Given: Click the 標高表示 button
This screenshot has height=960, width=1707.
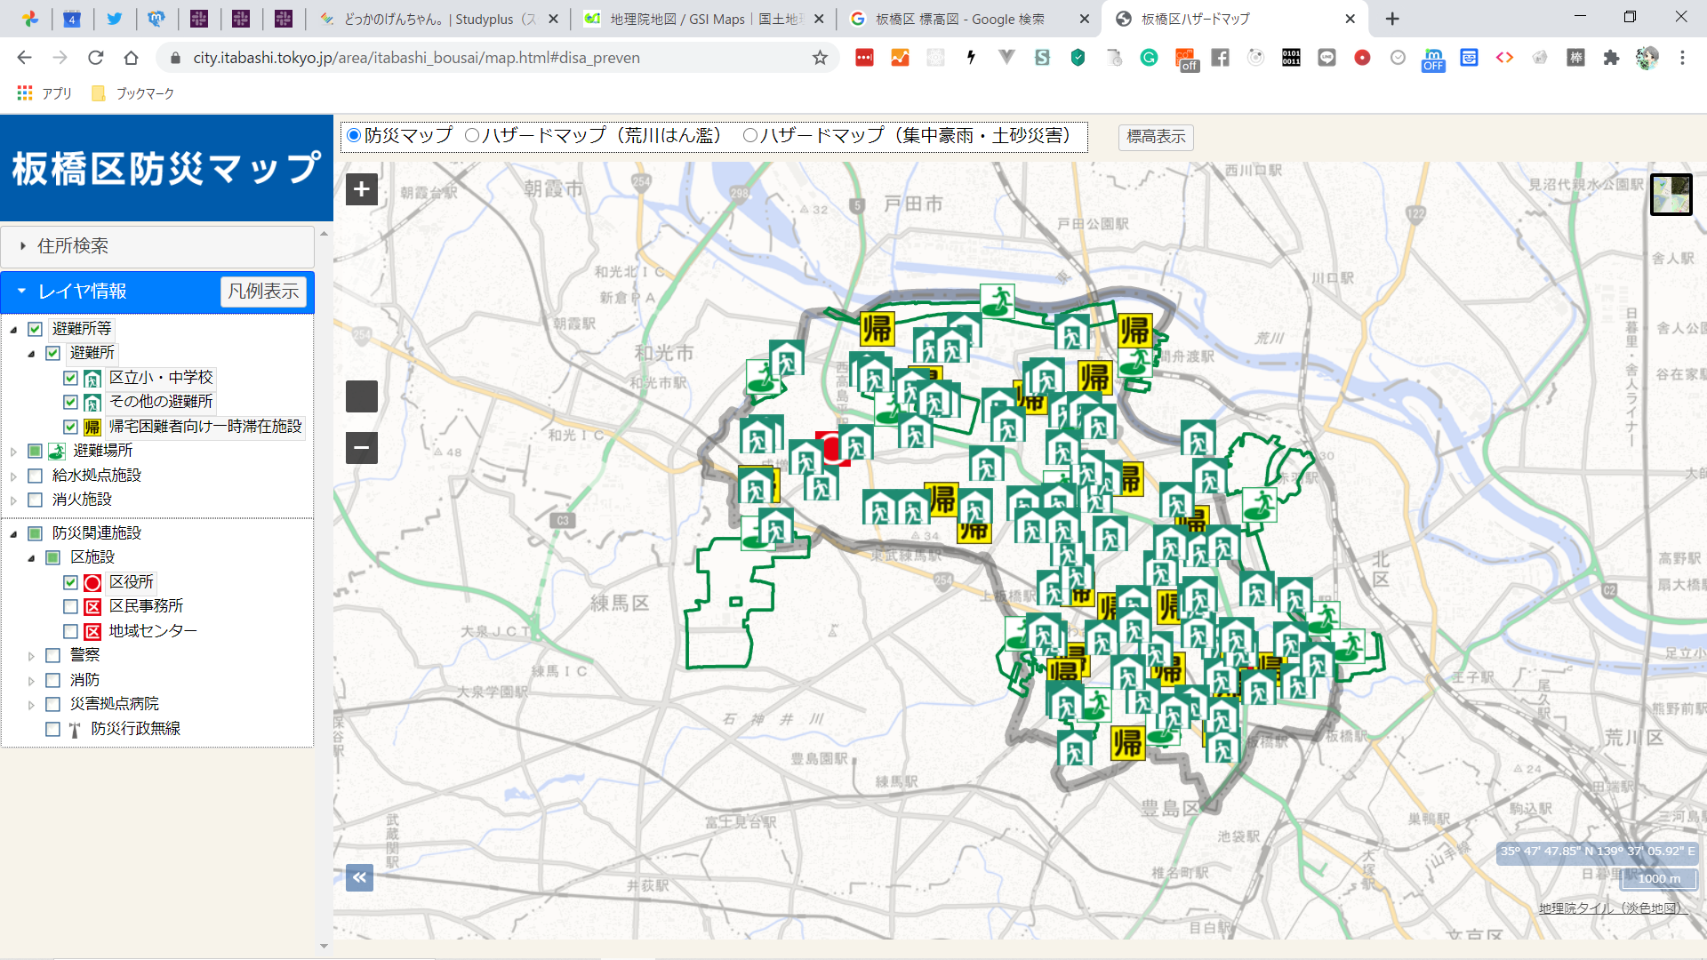Looking at the screenshot, I should 1155,137.
